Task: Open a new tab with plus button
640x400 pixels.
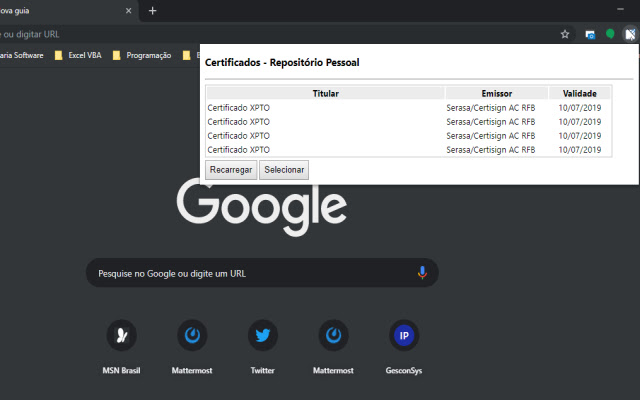Action: point(153,11)
